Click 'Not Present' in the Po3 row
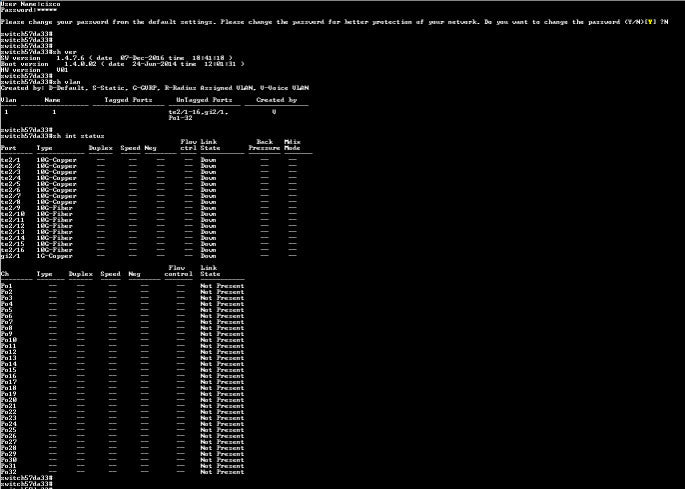The image size is (685, 489). 222,298
